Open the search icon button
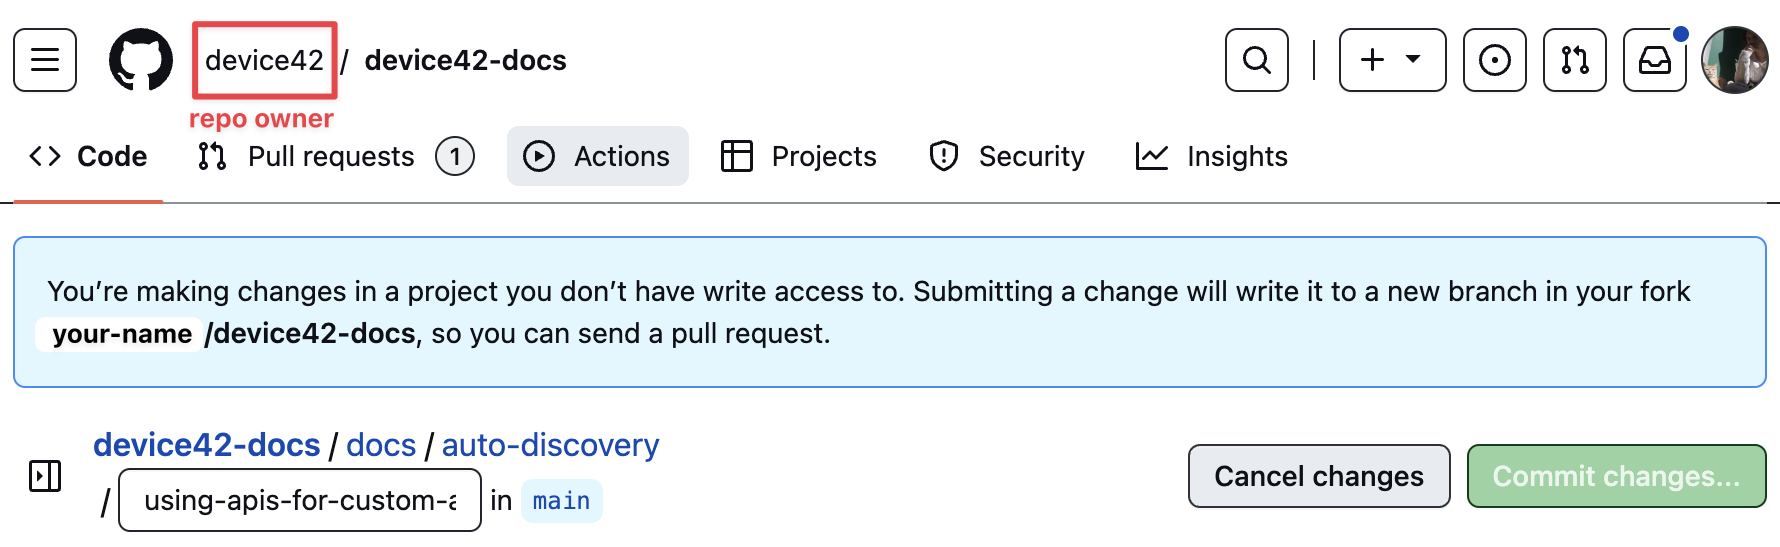Screen dimensions: 1780x547 click(1256, 60)
